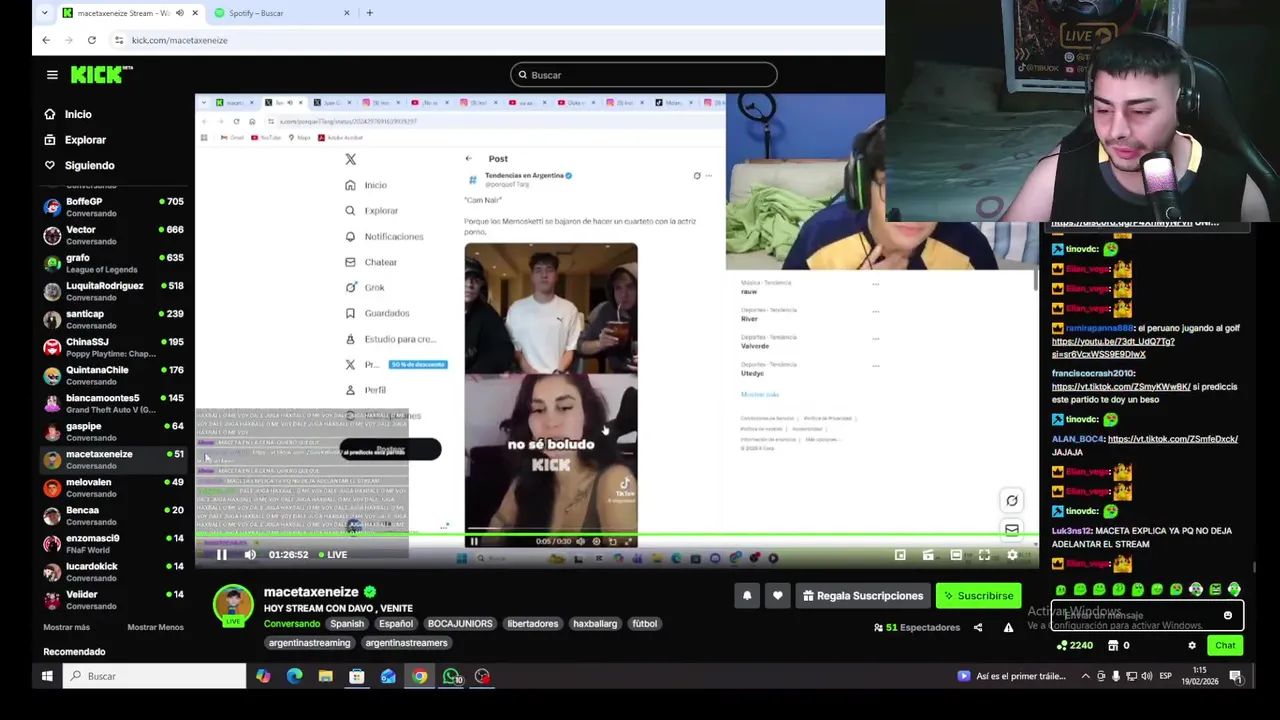This screenshot has width=1280, height=720.
Task: Select the argentinastreaming tag
Action: click(309, 643)
